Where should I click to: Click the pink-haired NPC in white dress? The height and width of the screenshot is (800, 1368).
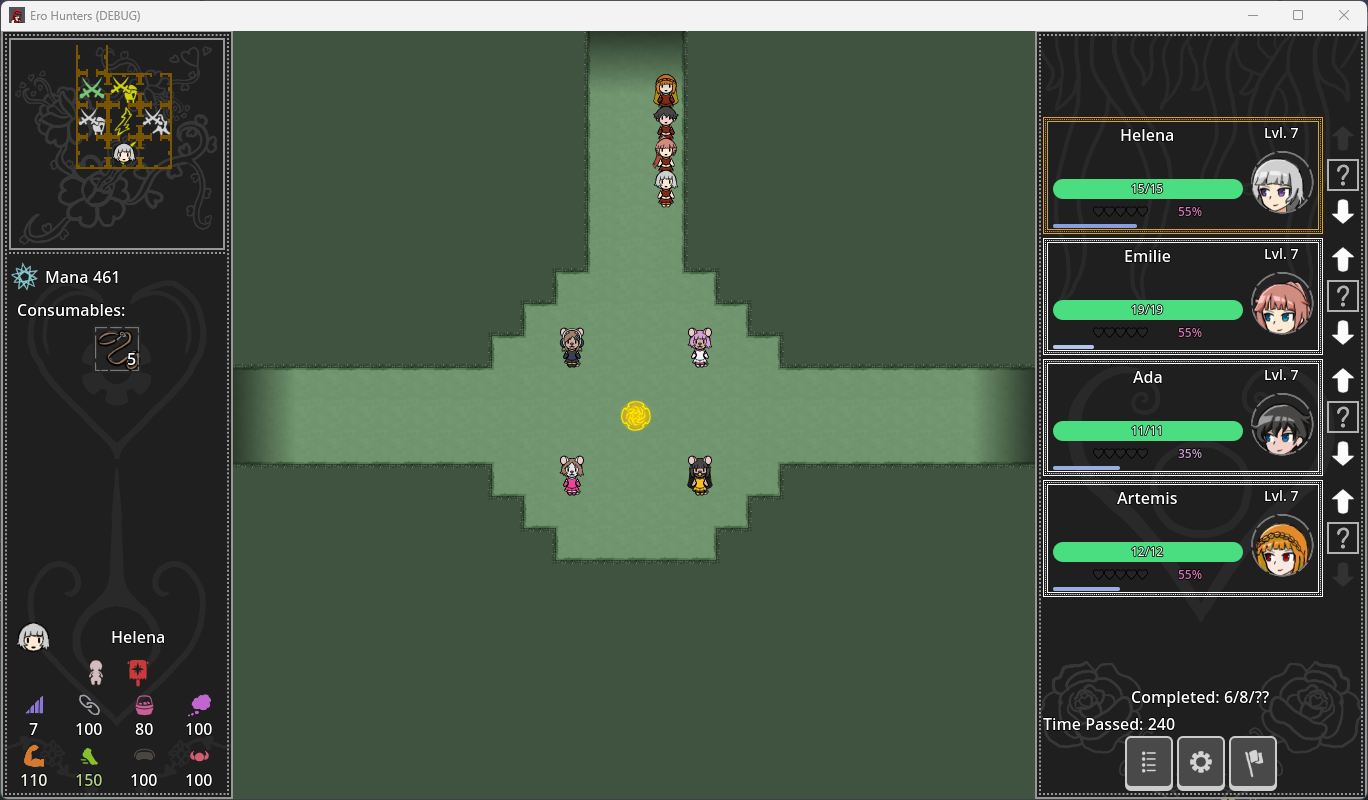700,348
